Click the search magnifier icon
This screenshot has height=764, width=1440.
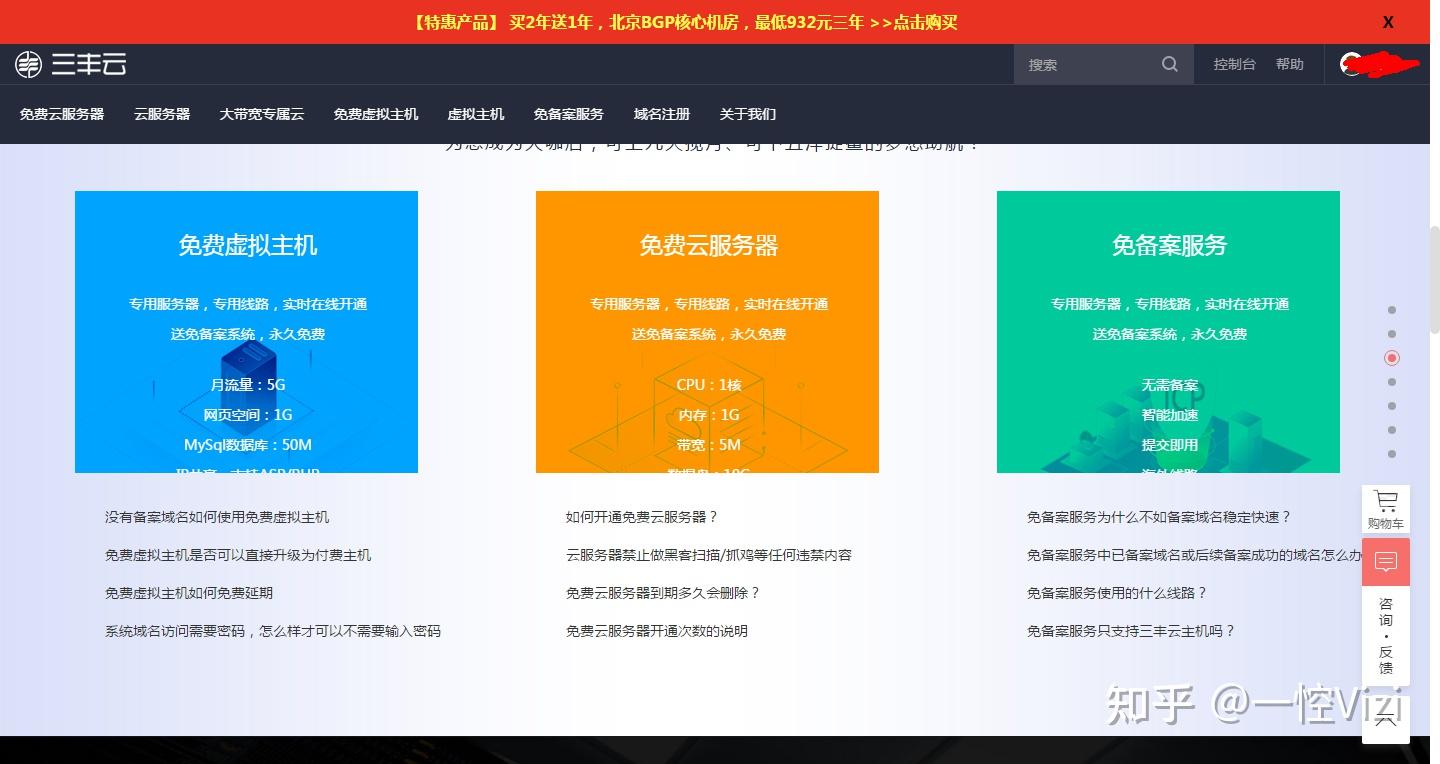(1169, 64)
